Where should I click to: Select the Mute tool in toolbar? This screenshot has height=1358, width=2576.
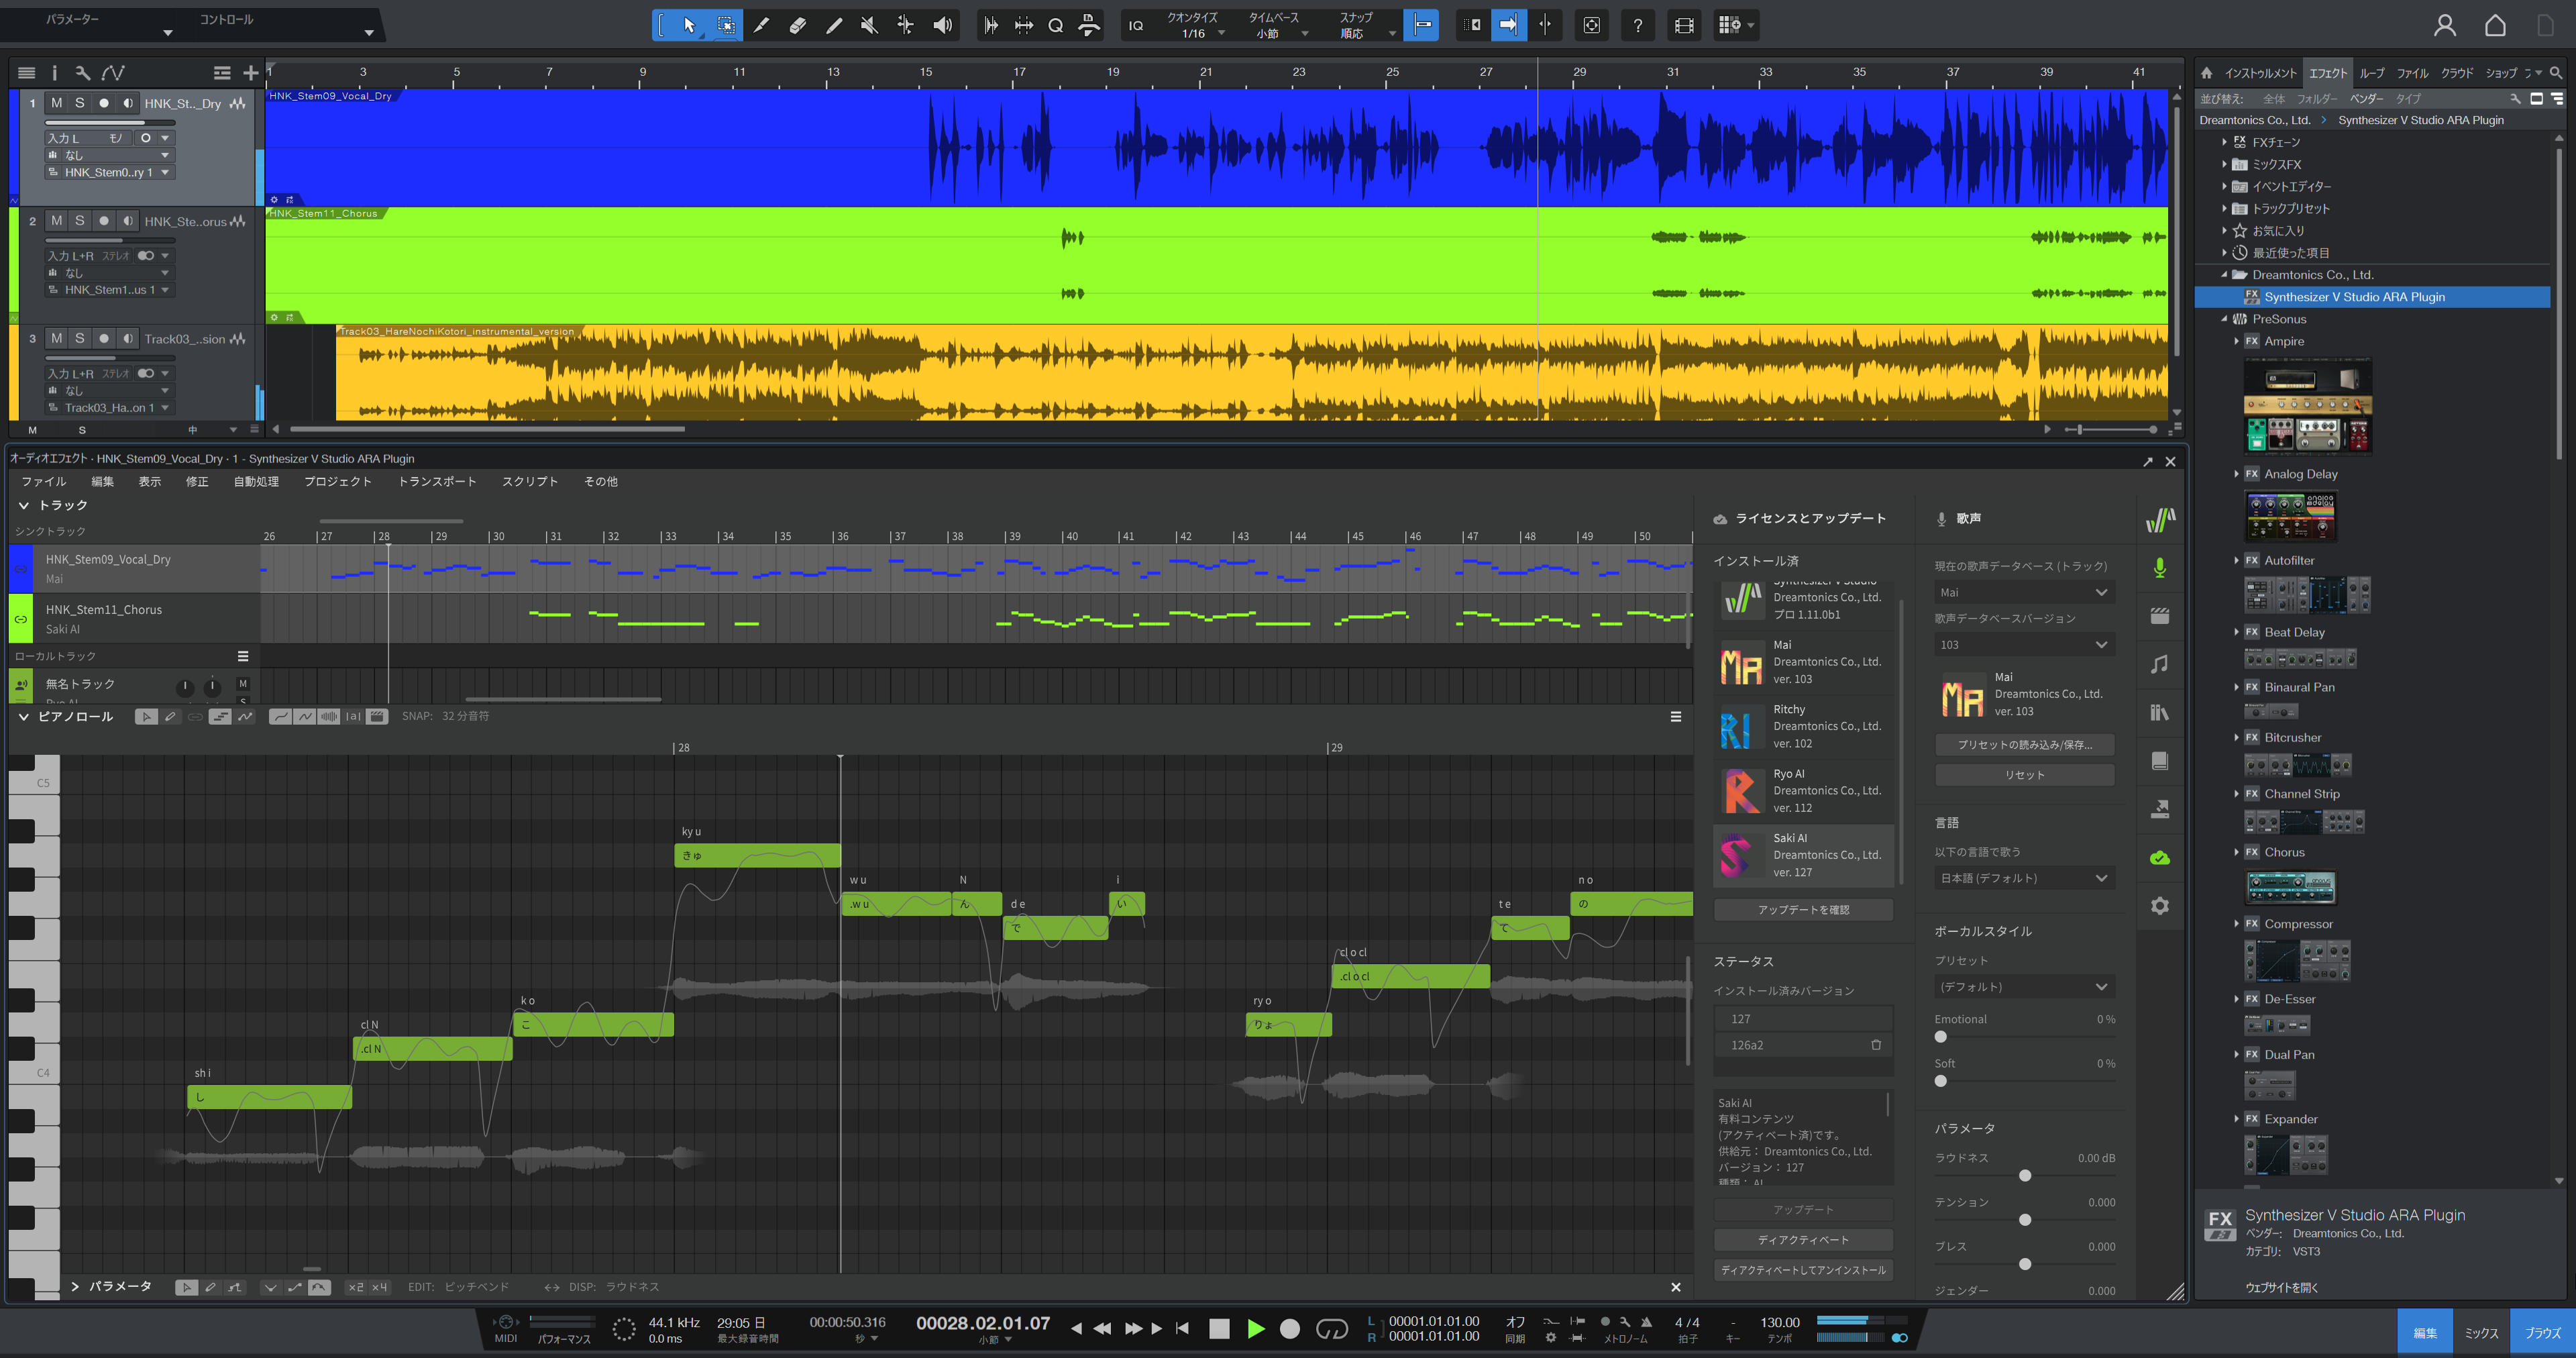[x=869, y=25]
